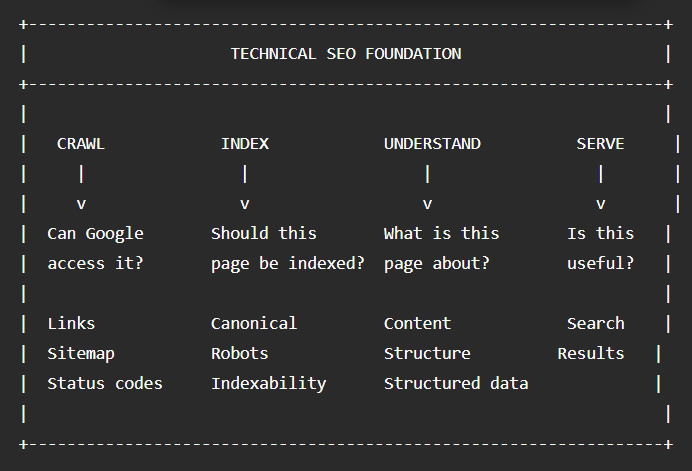Viewport: 692px width, 471px height.
Task: Click the Links item under CRAWL
Action: click(71, 324)
